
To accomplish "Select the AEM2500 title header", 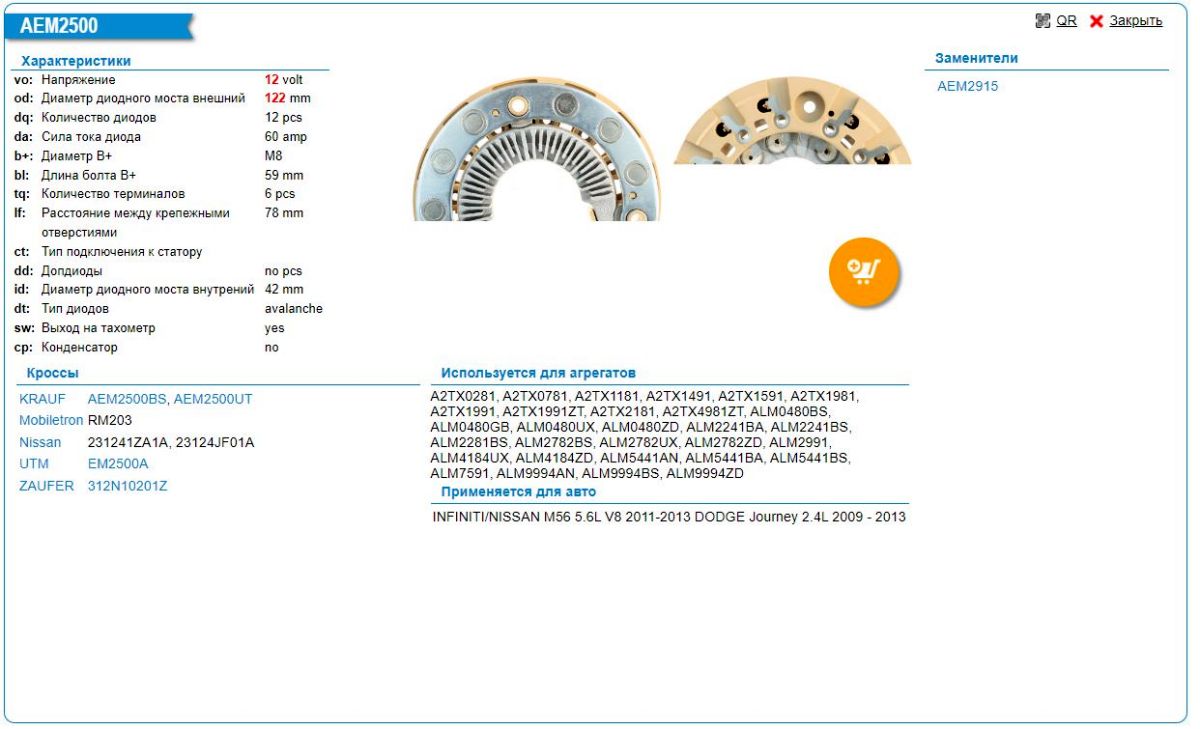I will tap(59, 27).
